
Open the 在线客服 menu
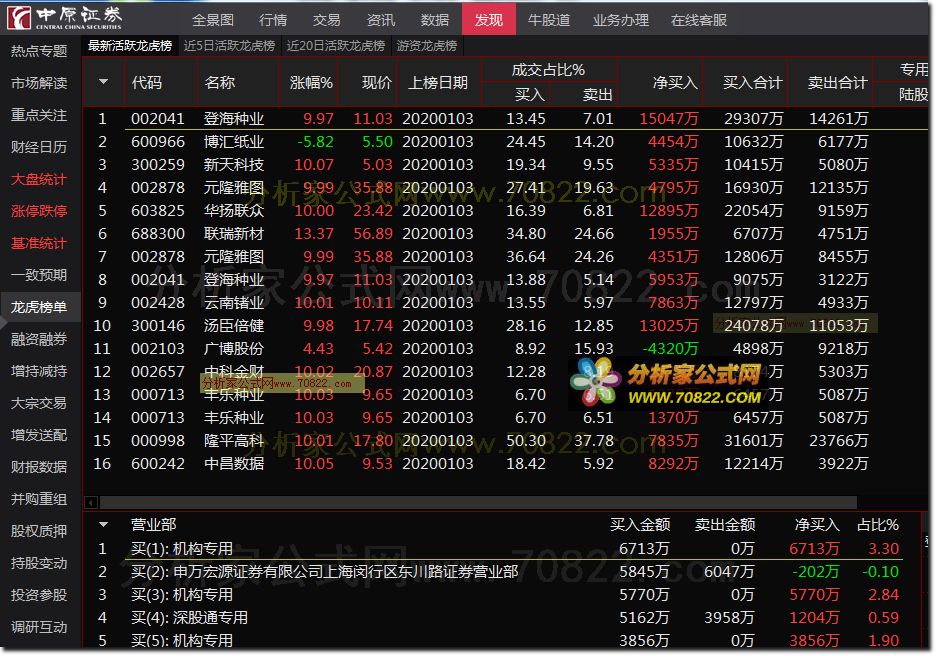coord(699,20)
